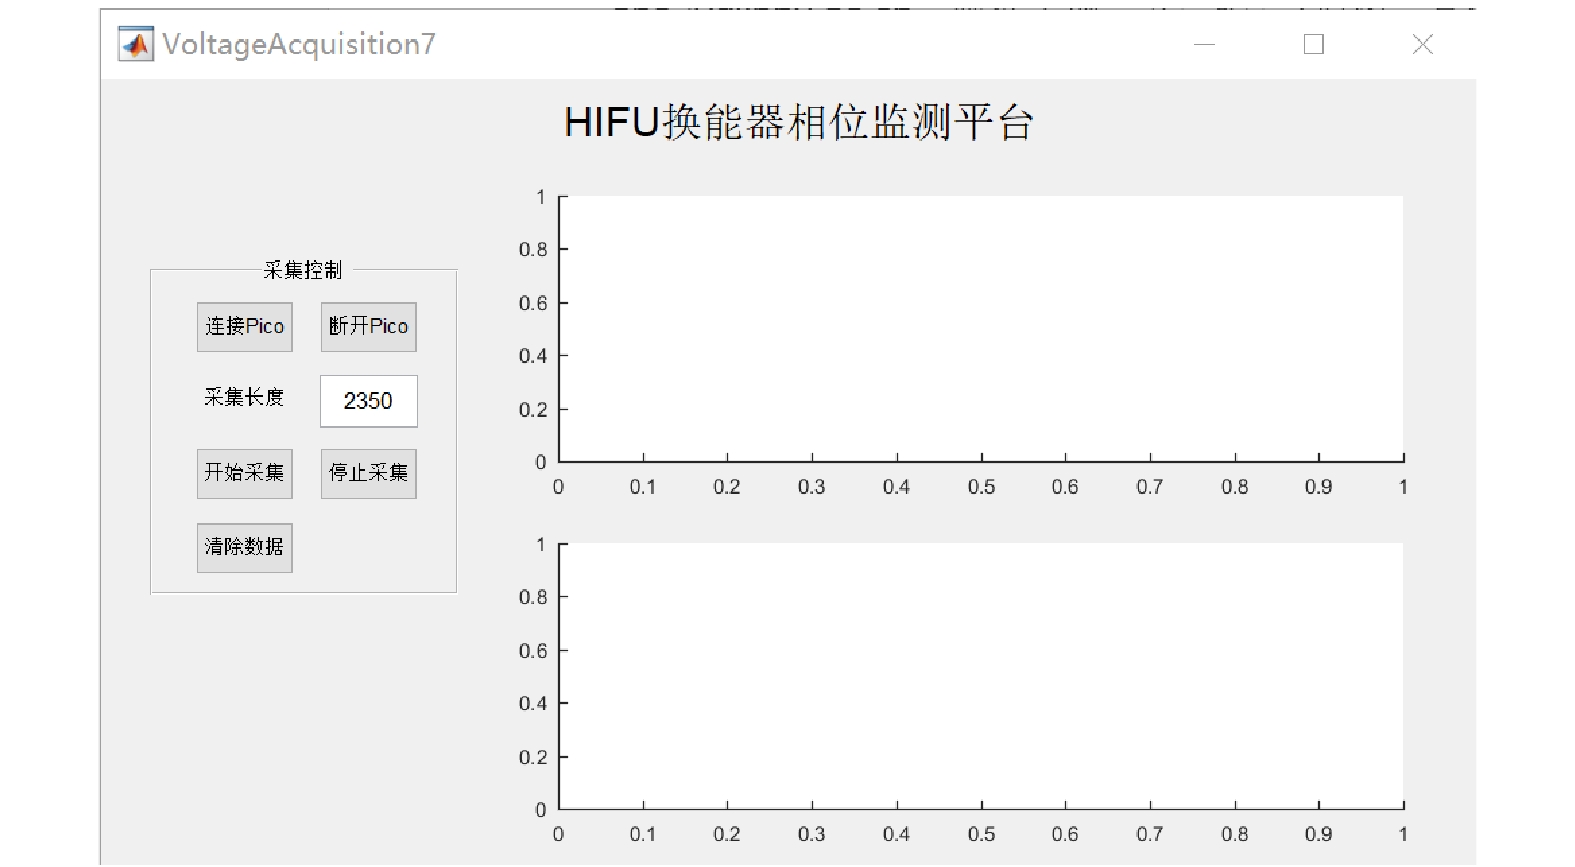1575x867 pixels.
Task: Start acquisition with 开始采集 button
Action: point(244,473)
